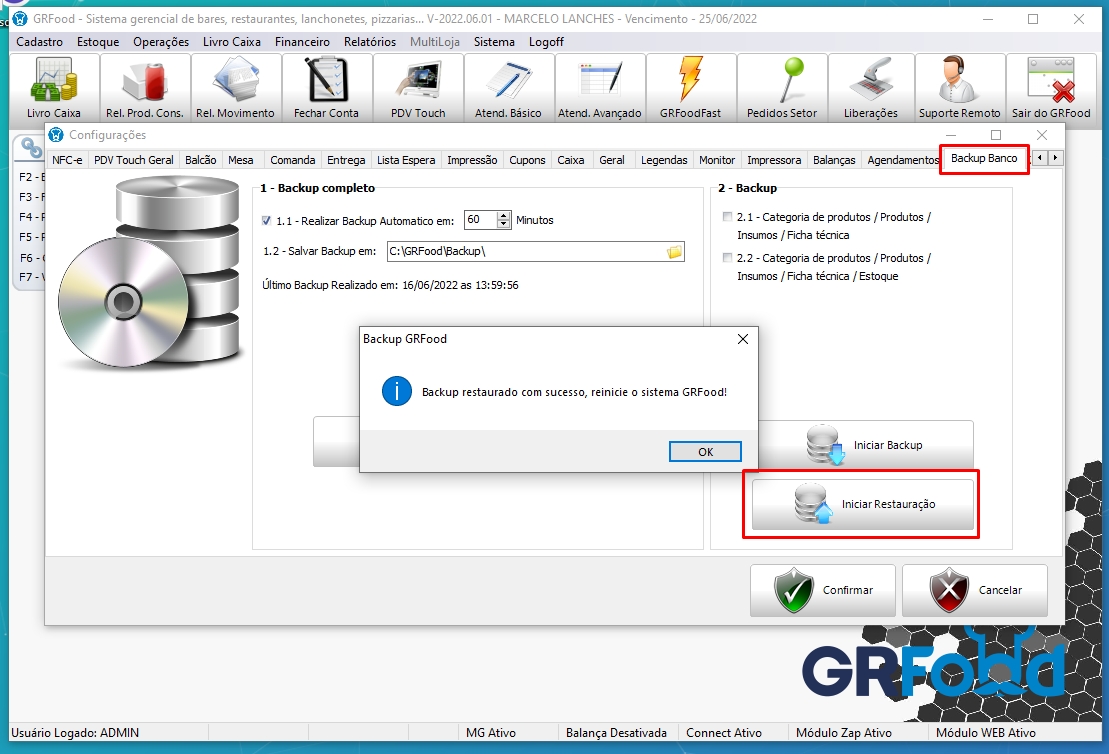1109x754 pixels.
Task: Switch to the Legendas tab
Action: [x=664, y=160]
